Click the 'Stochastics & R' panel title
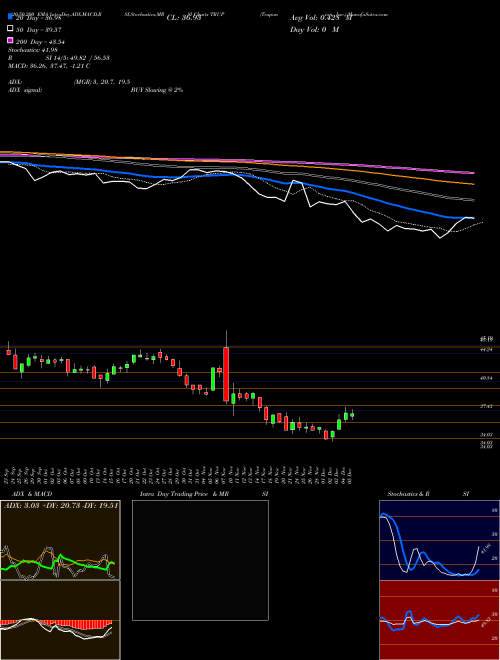The height and width of the screenshot is (660, 500). 409,494
